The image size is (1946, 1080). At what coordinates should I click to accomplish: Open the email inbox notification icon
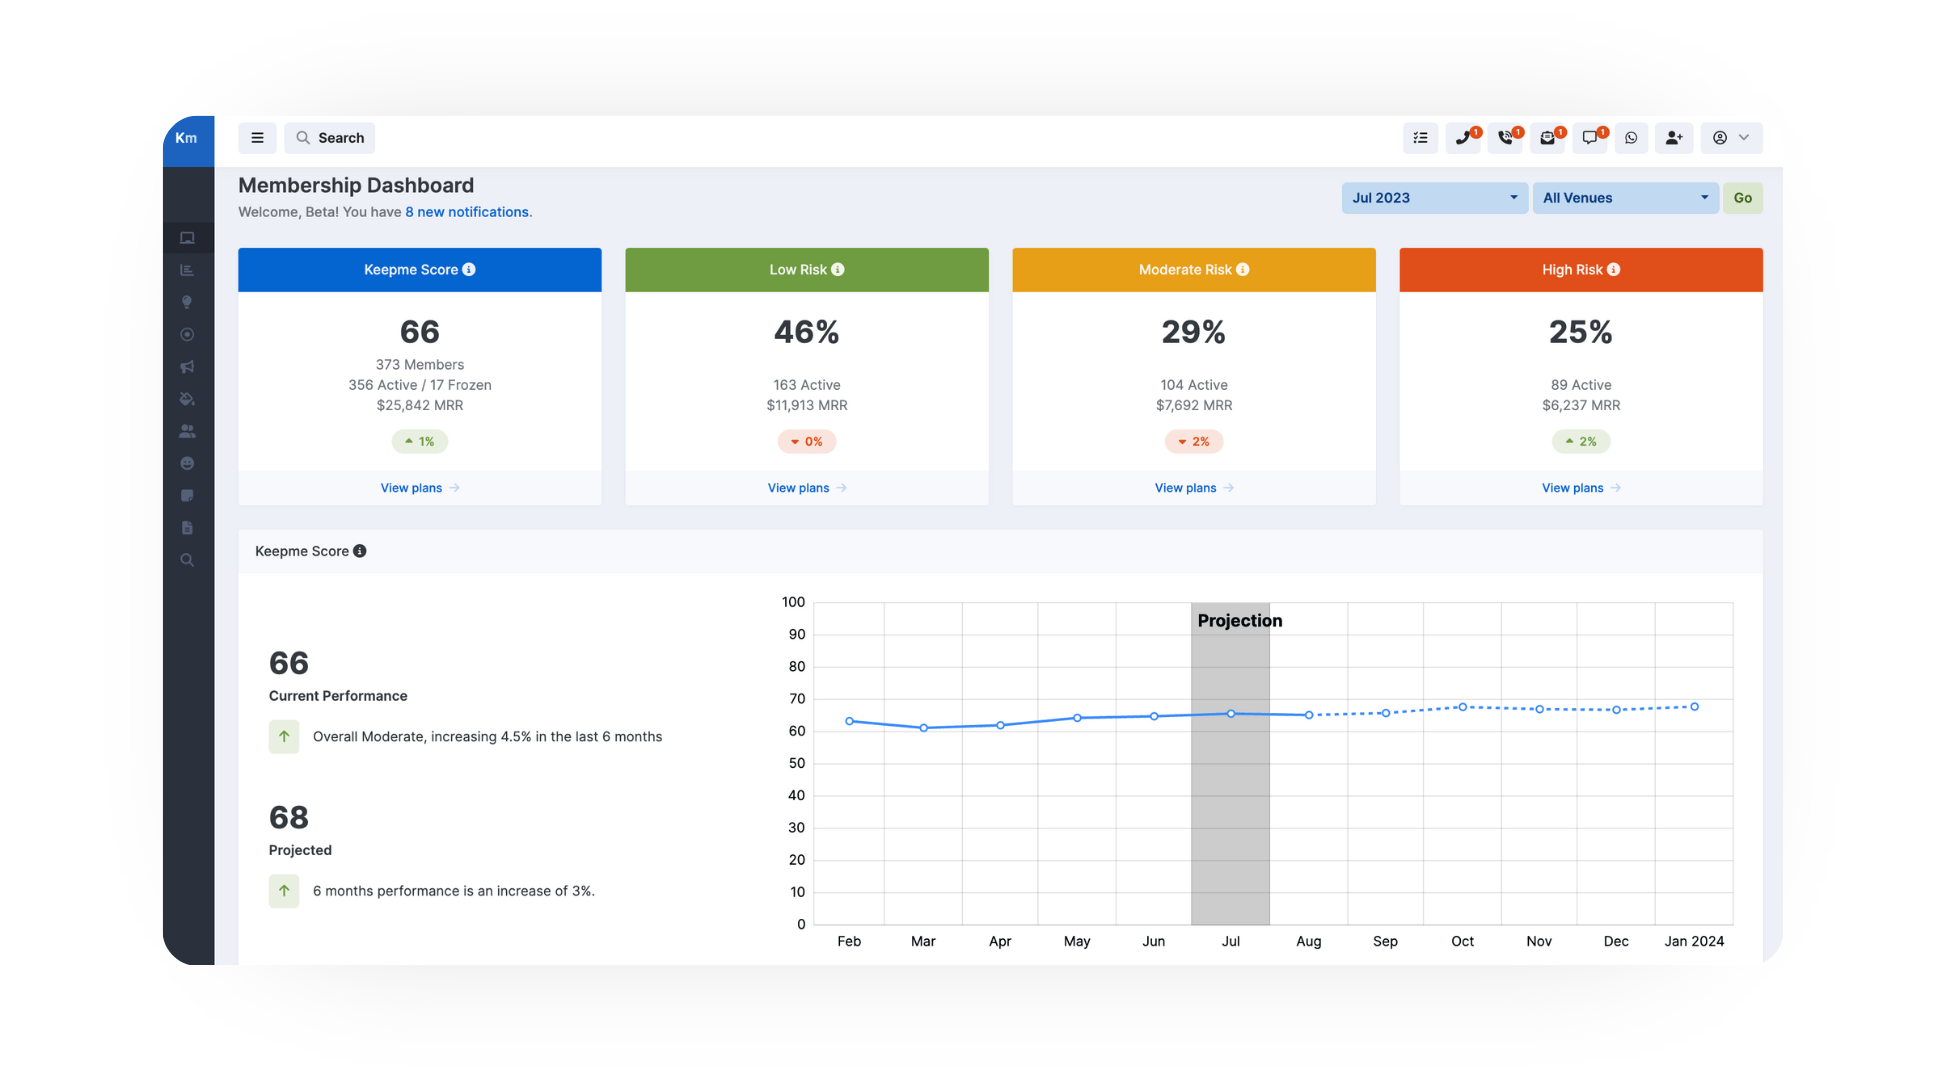click(1547, 138)
